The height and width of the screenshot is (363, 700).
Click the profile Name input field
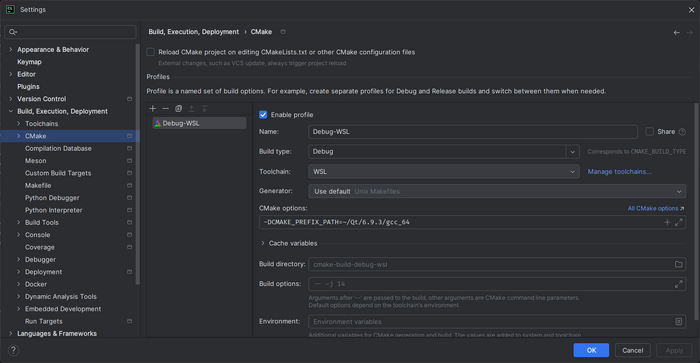pyautogui.click(x=473, y=132)
